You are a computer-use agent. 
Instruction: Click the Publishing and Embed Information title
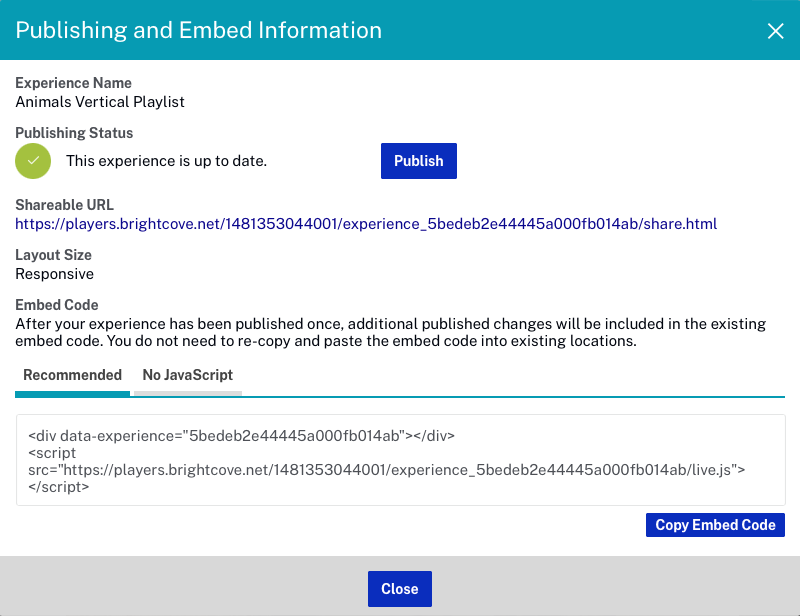(198, 30)
